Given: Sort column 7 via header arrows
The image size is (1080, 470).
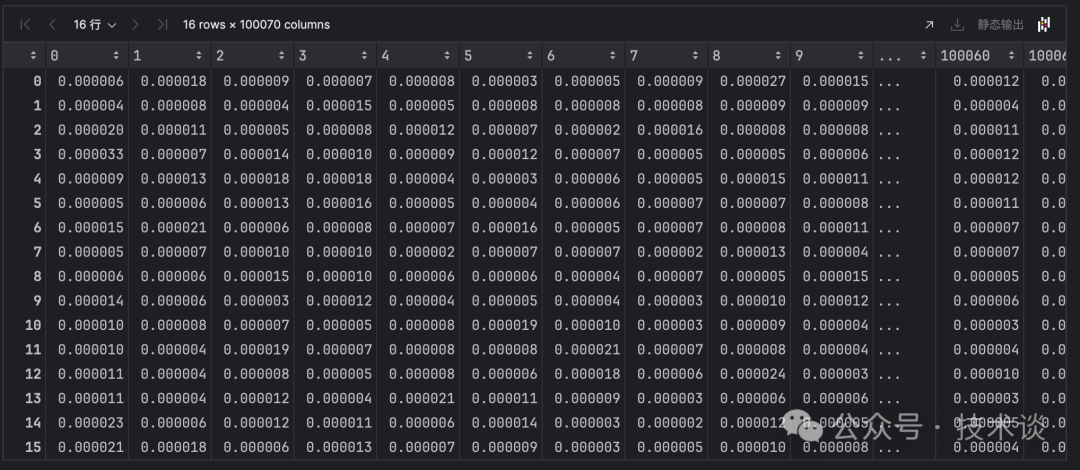Looking at the screenshot, I should tap(695, 56).
